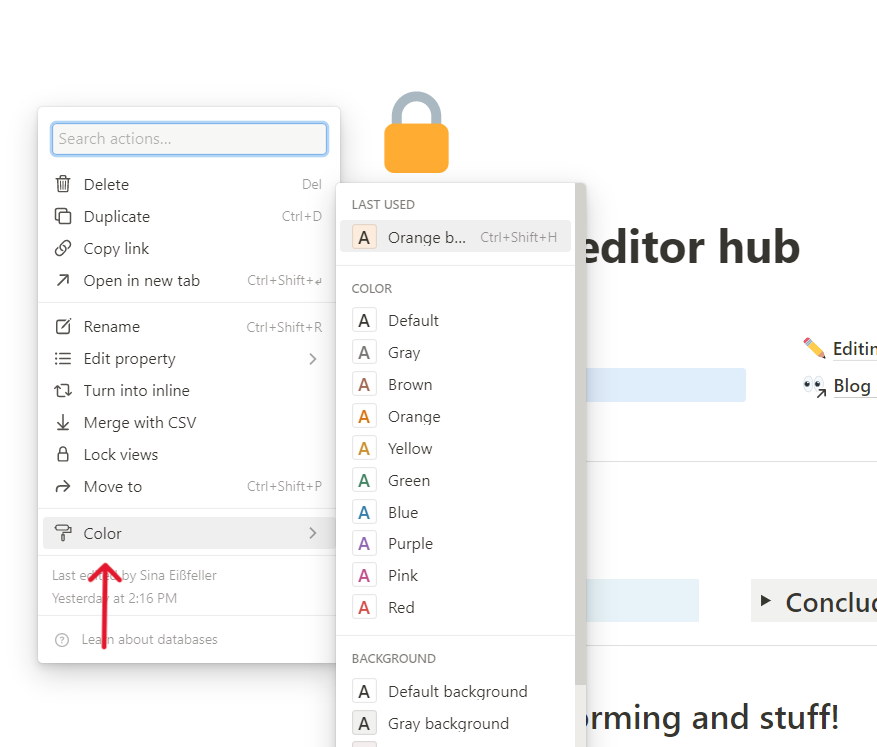
Task: Open the Color submenu chevron
Action: (x=313, y=533)
